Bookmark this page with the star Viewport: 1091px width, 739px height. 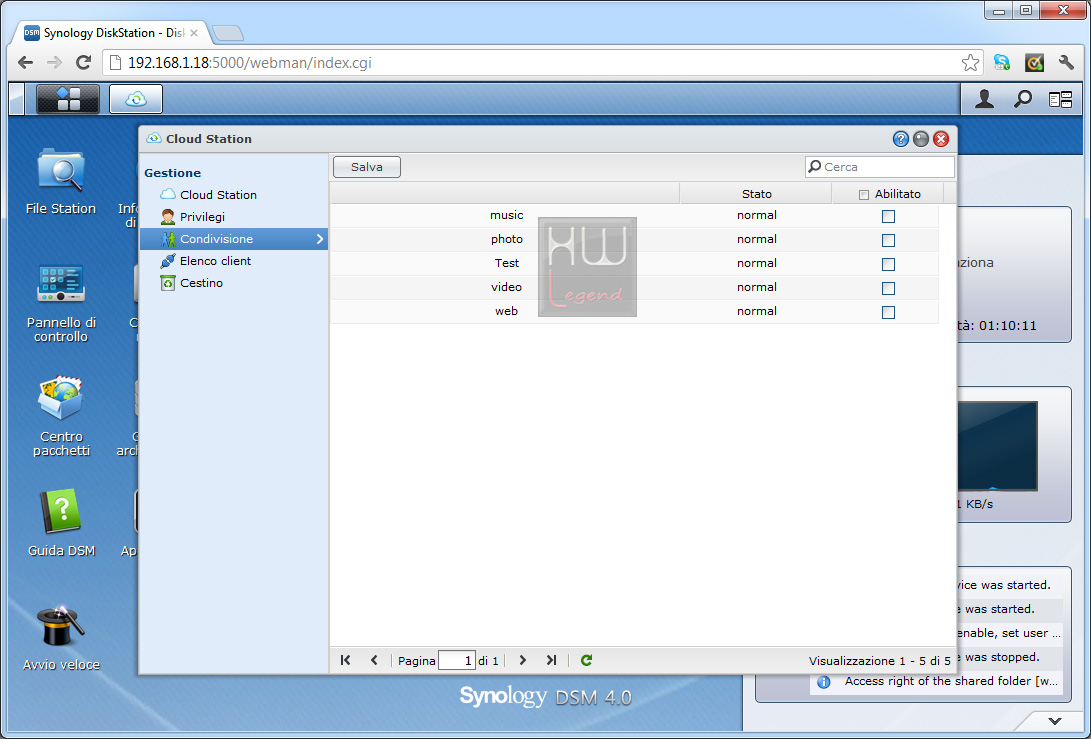[x=970, y=63]
